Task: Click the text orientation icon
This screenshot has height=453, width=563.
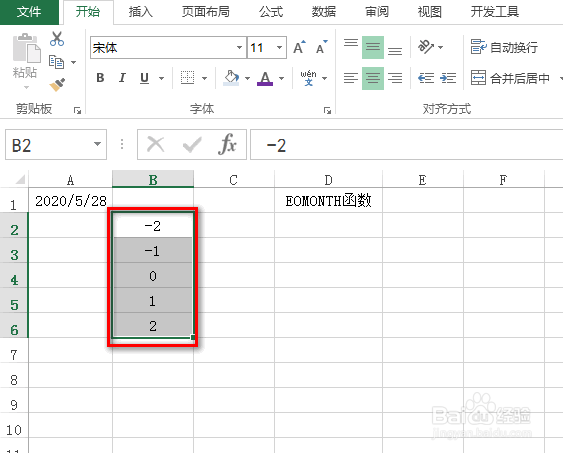Action: 426,47
